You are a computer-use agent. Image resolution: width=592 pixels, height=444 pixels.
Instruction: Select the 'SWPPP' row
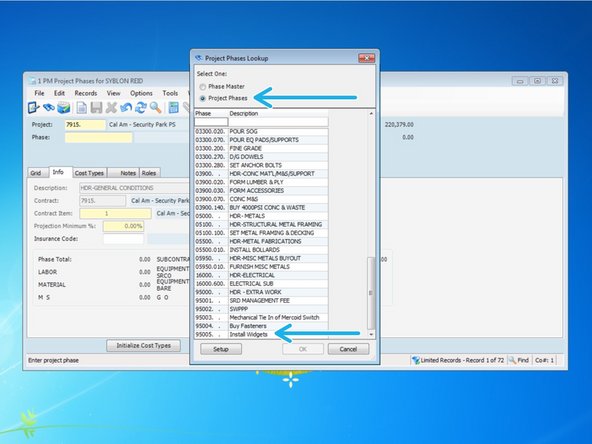[x=261, y=309]
